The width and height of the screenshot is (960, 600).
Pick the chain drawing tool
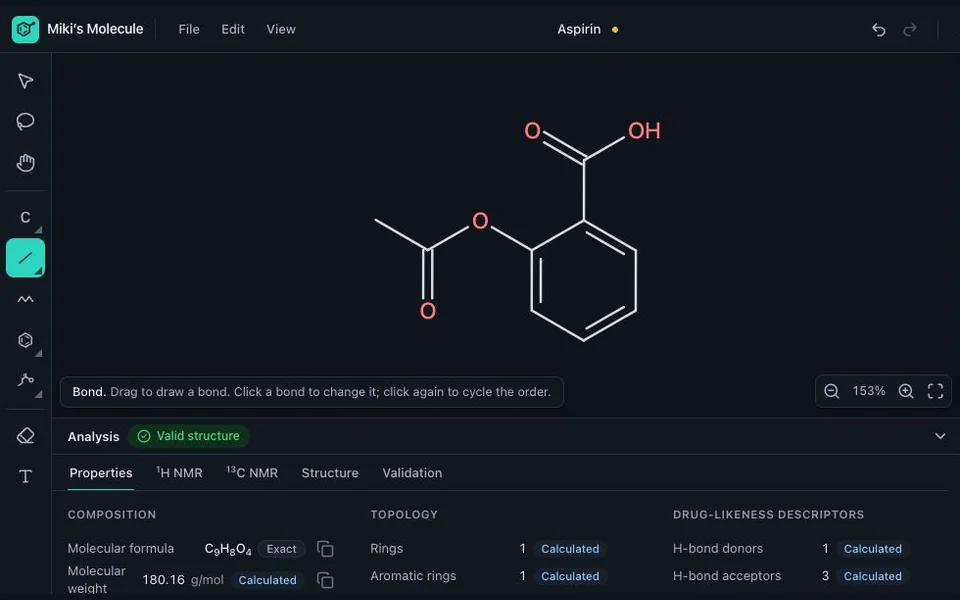click(x=25, y=299)
